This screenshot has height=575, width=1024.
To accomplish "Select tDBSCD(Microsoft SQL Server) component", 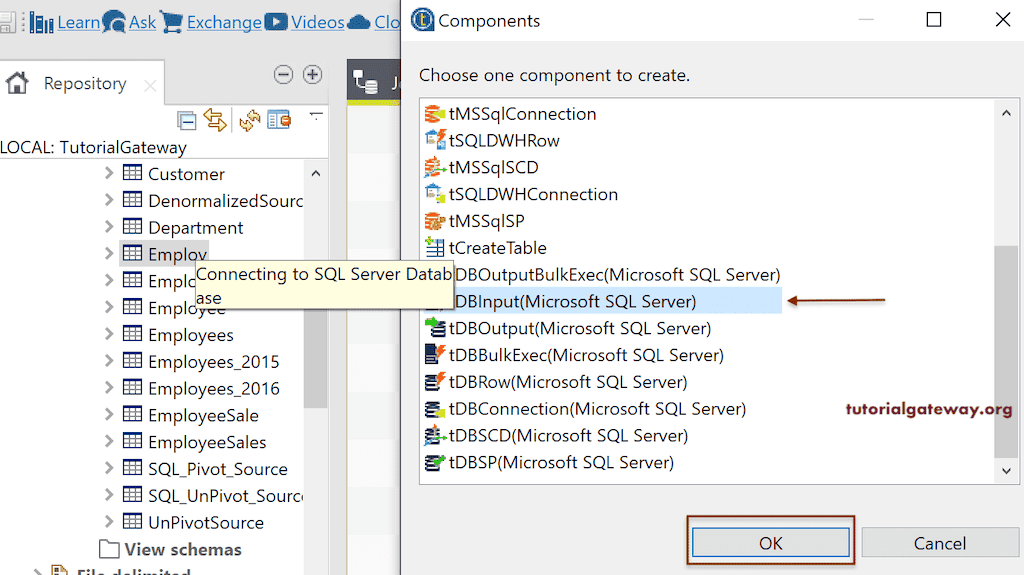I will tap(568, 435).
